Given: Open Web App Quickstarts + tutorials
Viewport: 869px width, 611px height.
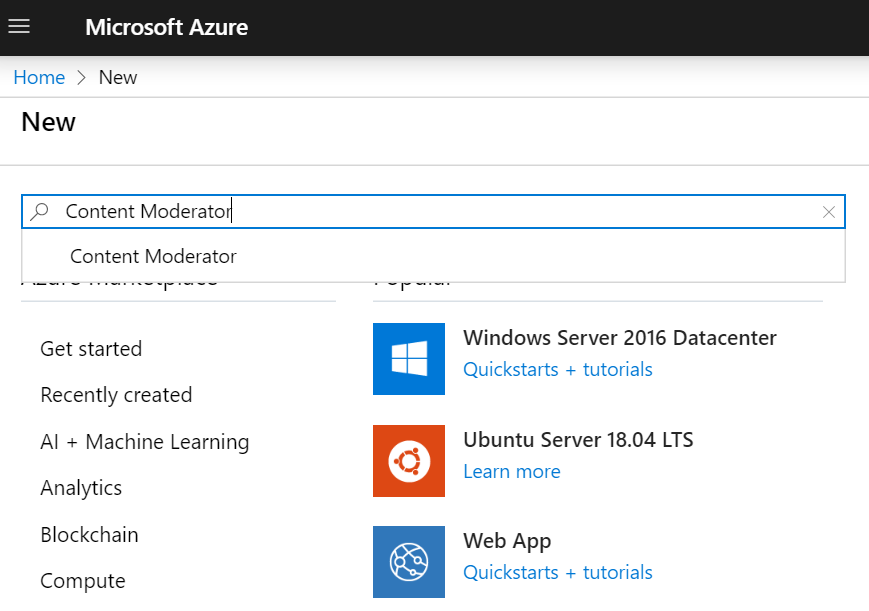Looking at the screenshot, I should tap(558, 572).
